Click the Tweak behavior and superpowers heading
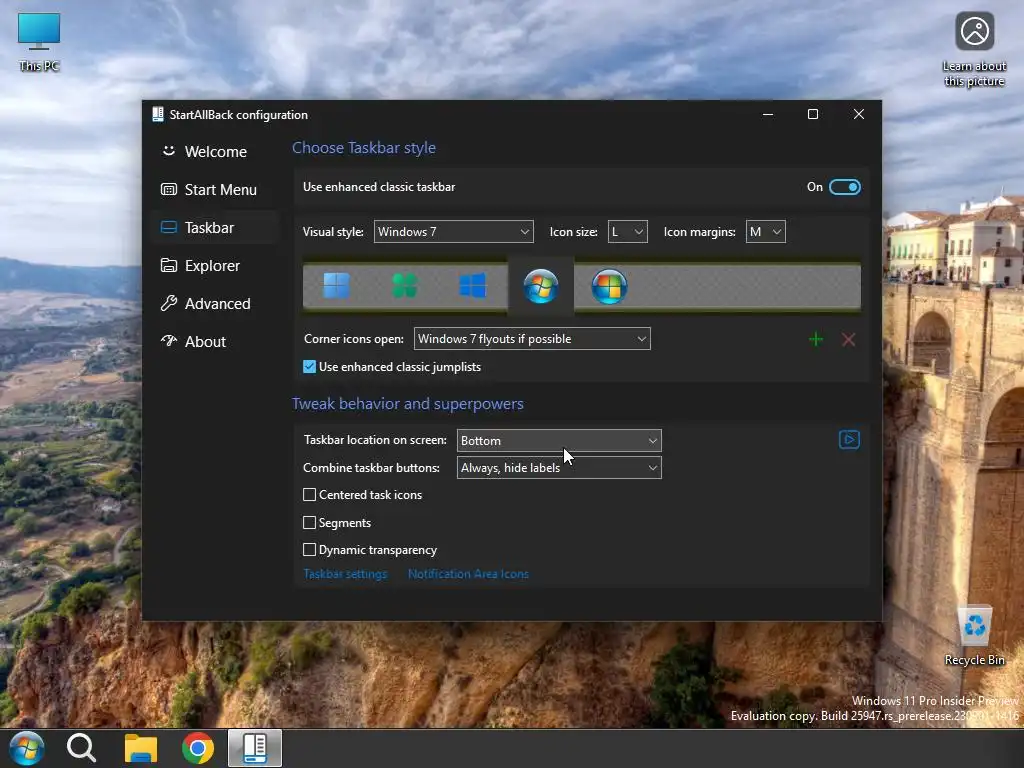1024x768 pixels. 408,404
